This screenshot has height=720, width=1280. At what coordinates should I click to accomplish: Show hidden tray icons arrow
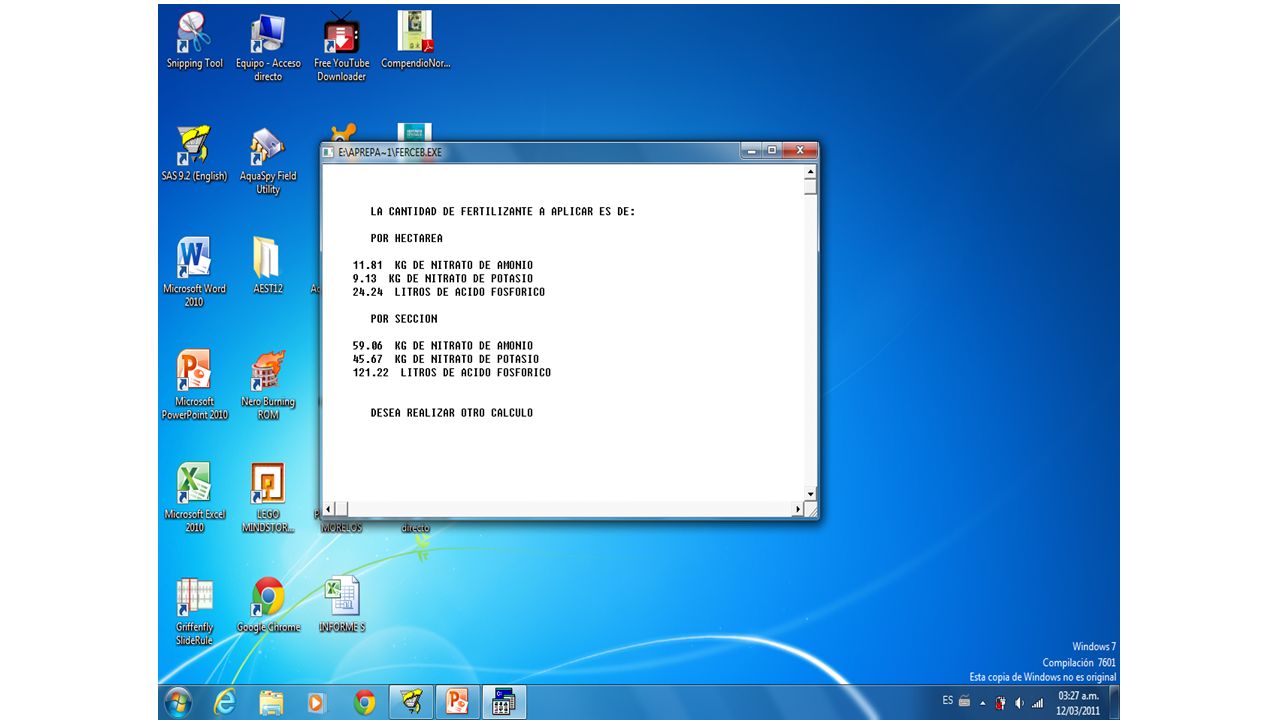click(982, 703)
